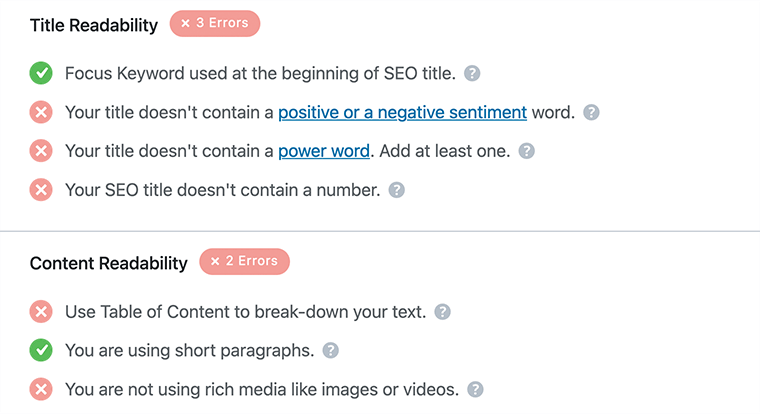Viewport: 760px width, 414px height.
Task: Click green checkmark for short paragraphs
Action: pos(41,350)
